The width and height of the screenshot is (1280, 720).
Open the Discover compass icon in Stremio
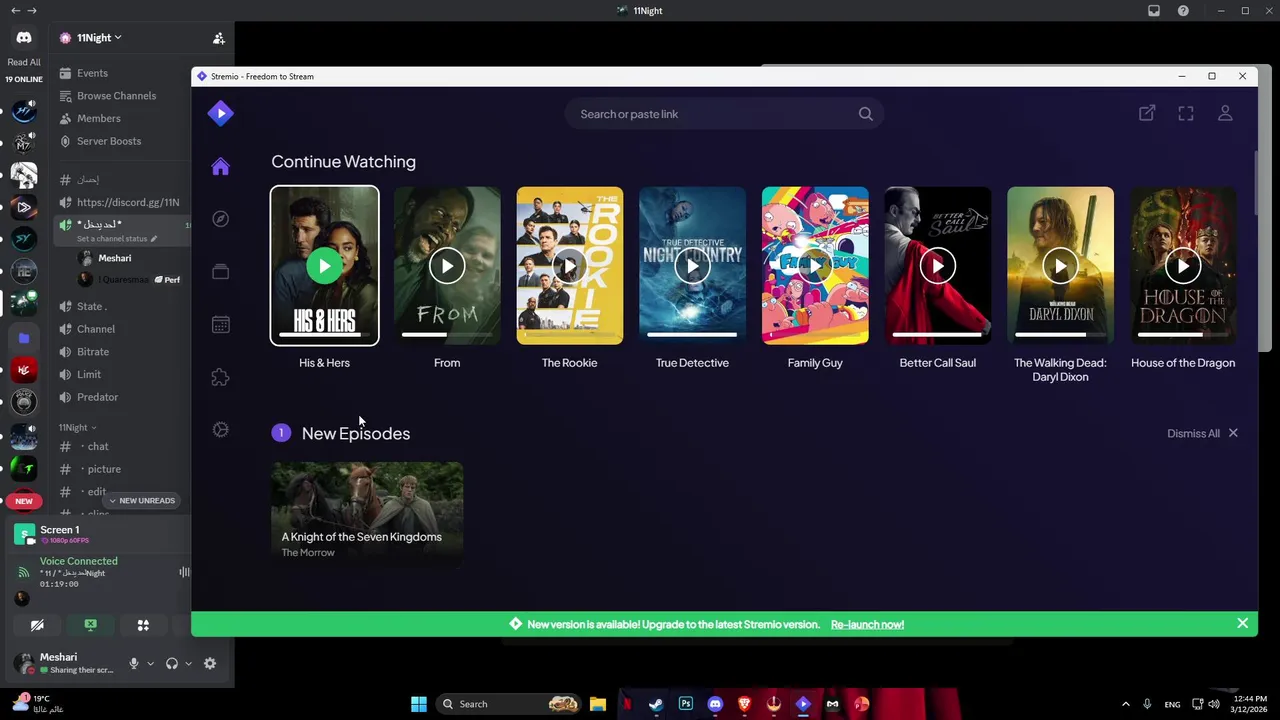click(x=220, y=219)
